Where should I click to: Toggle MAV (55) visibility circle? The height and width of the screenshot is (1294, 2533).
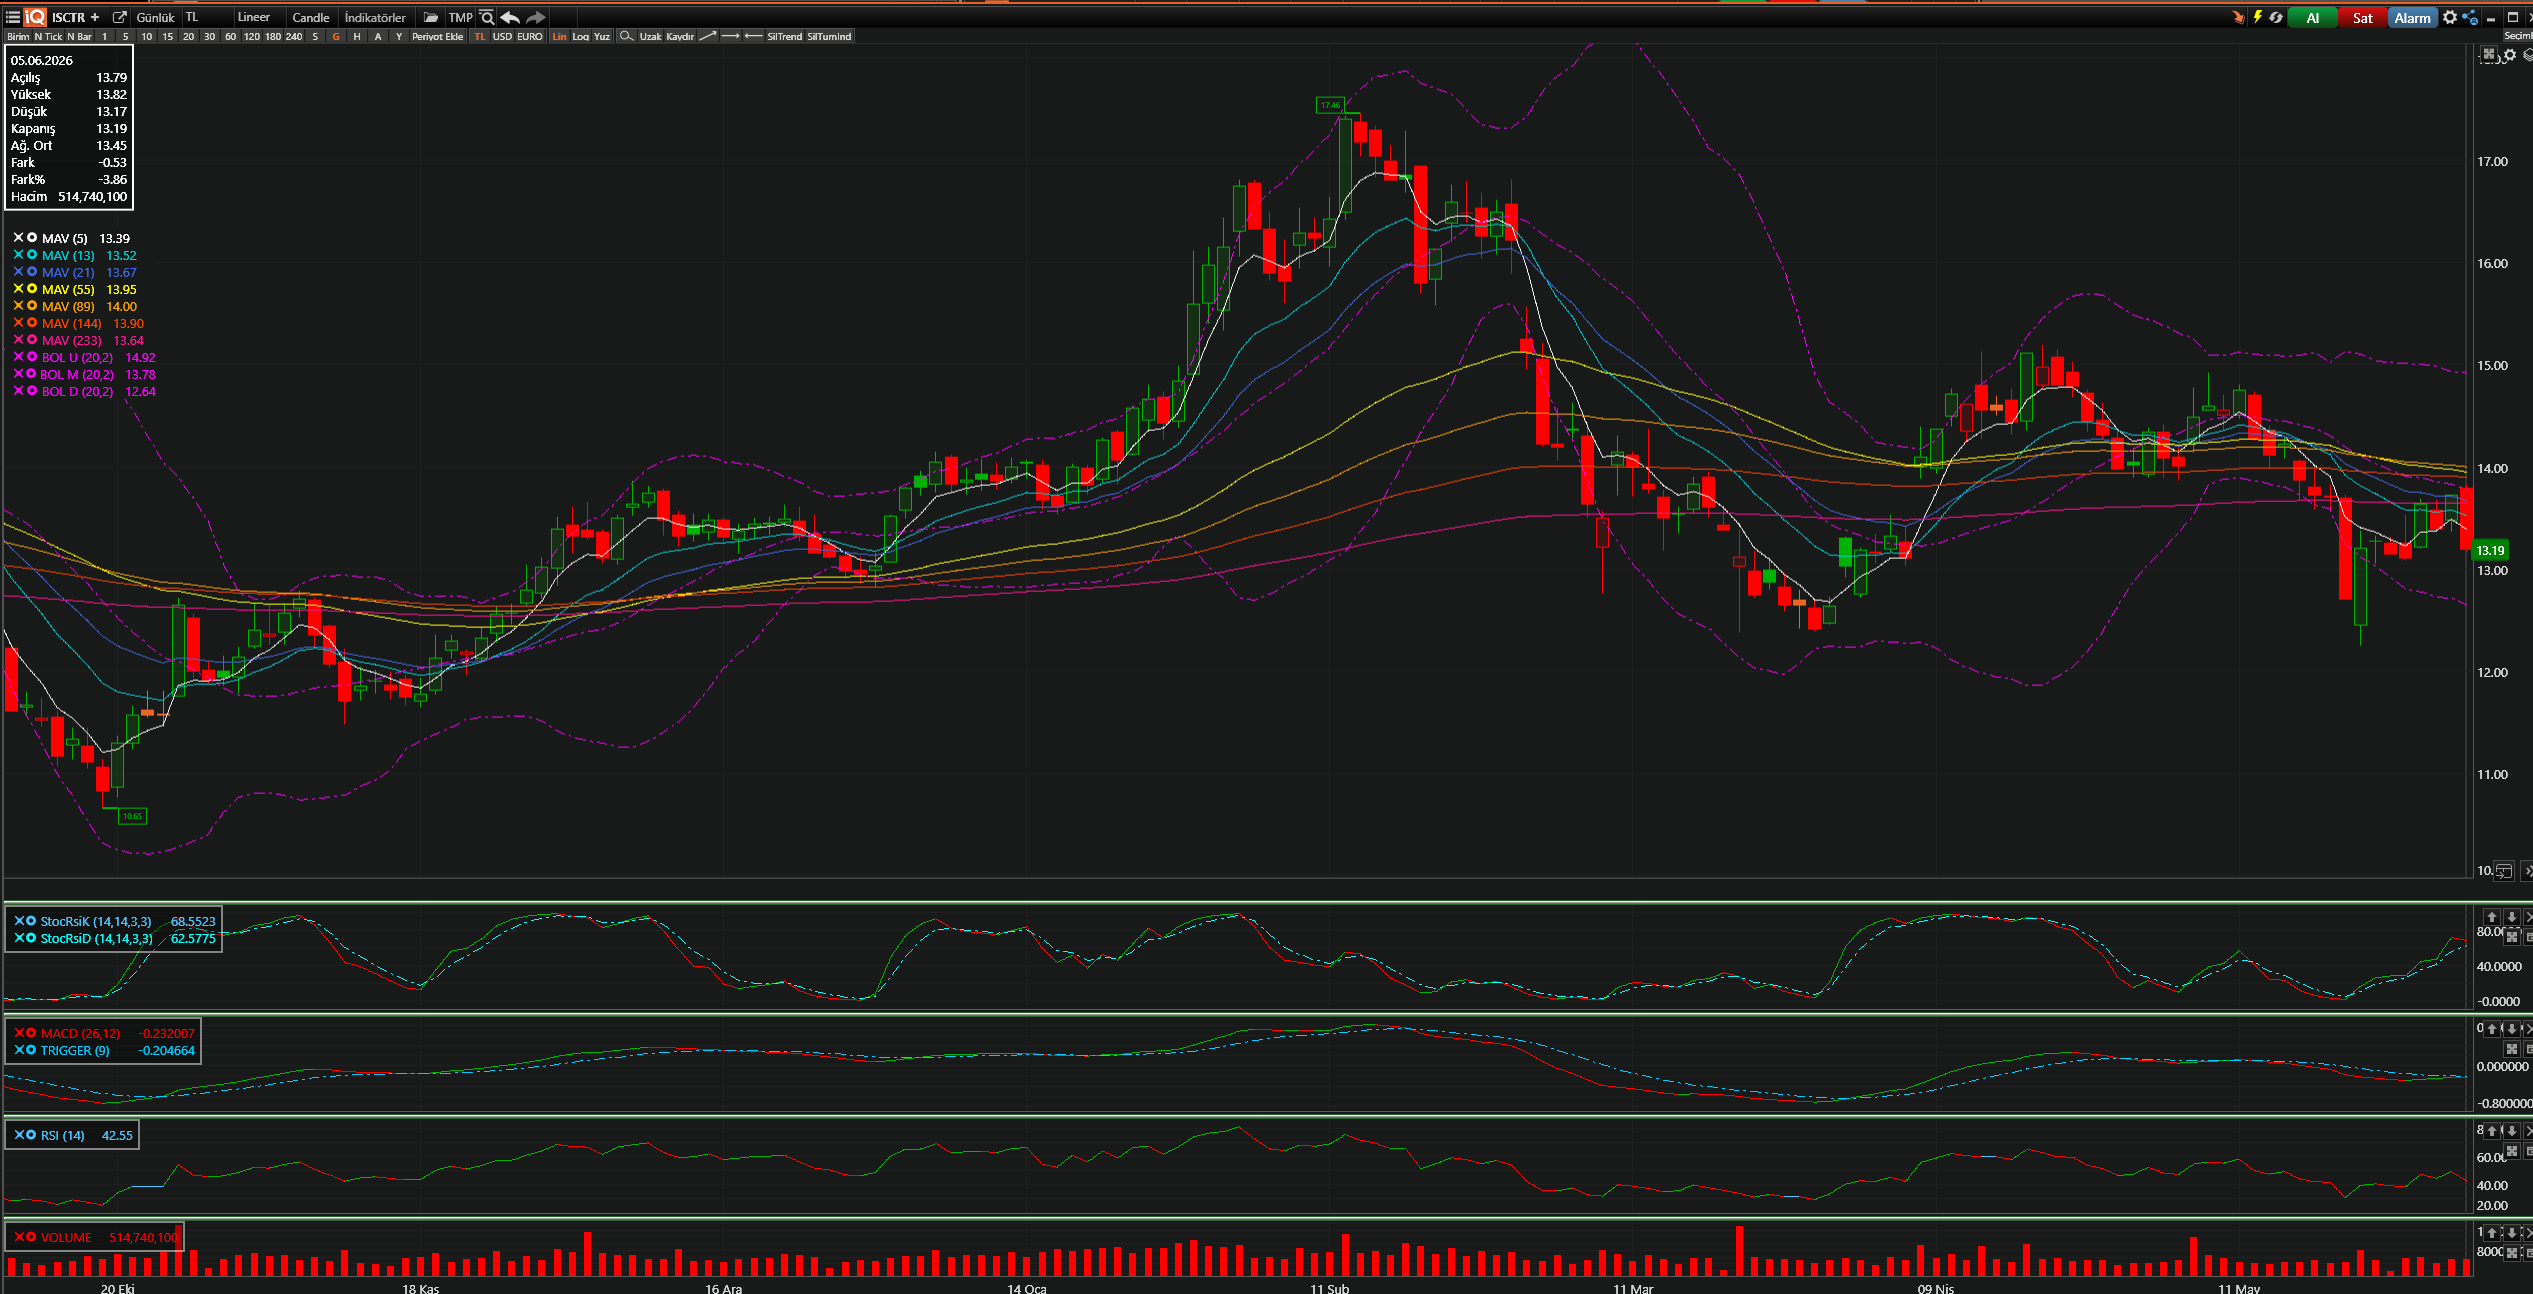pos(32,289)
